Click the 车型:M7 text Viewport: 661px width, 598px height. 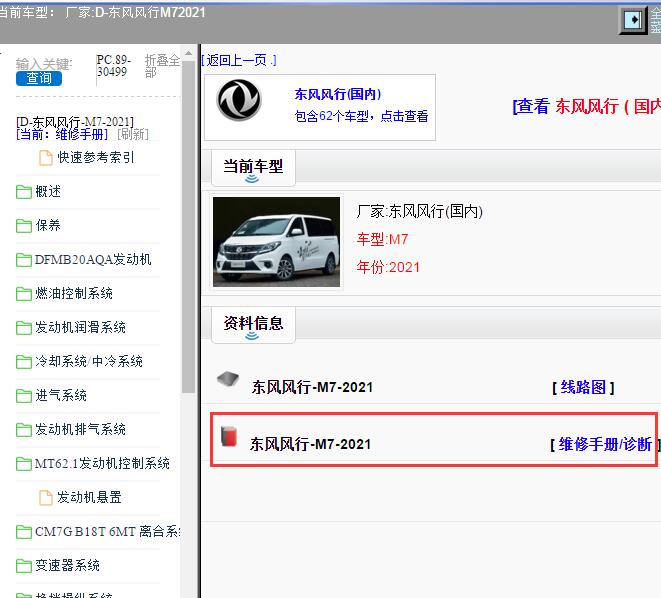[382, 239]
